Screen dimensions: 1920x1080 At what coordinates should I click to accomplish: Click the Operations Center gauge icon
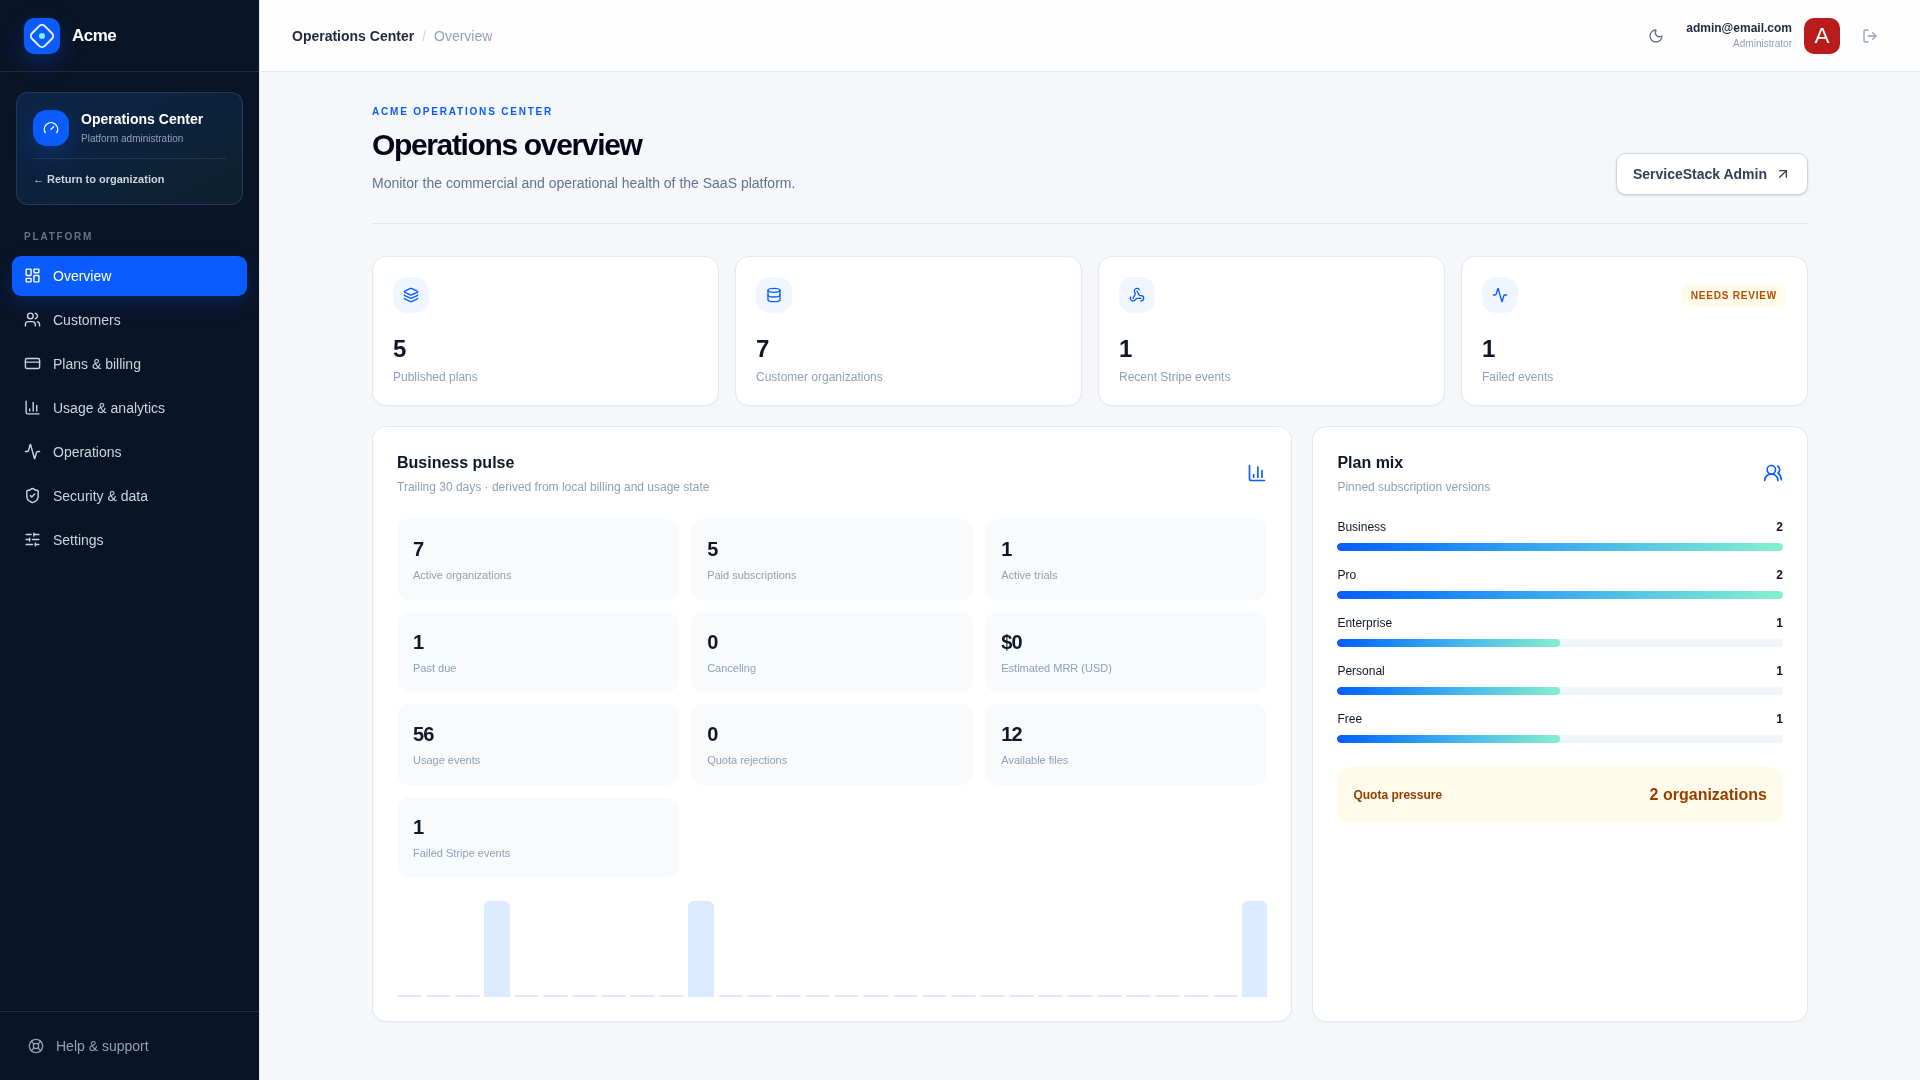51,128
